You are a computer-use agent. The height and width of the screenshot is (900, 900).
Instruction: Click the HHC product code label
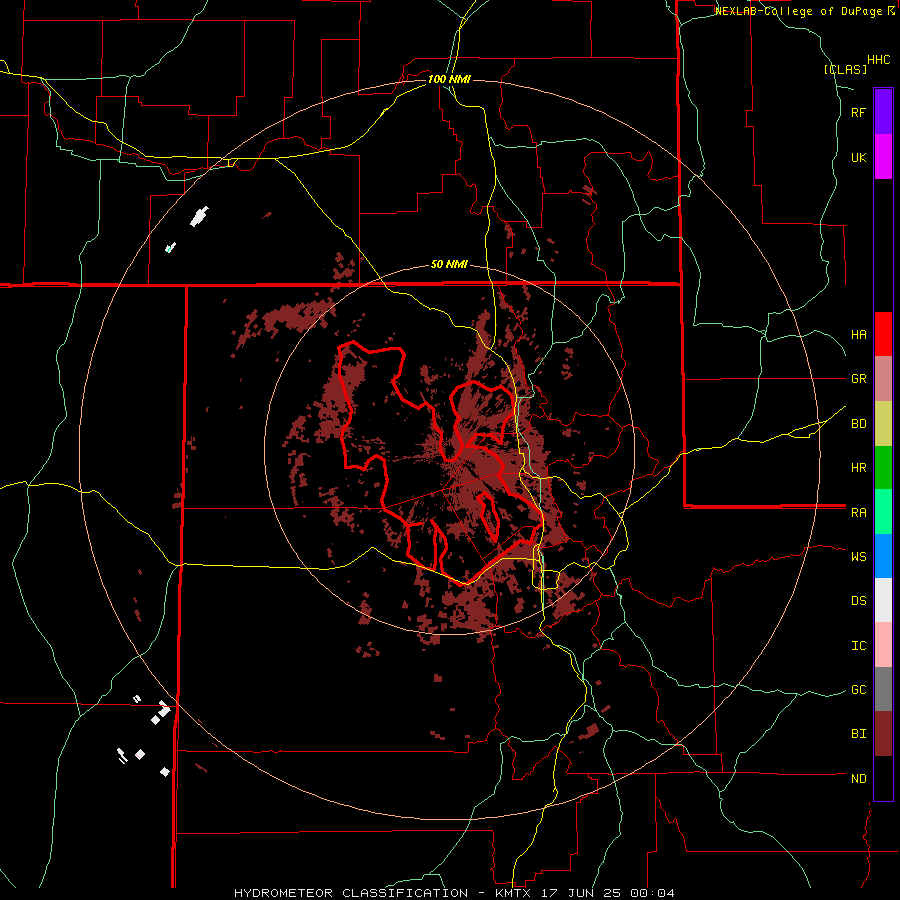pyautogui.click(x=879, y=60)
